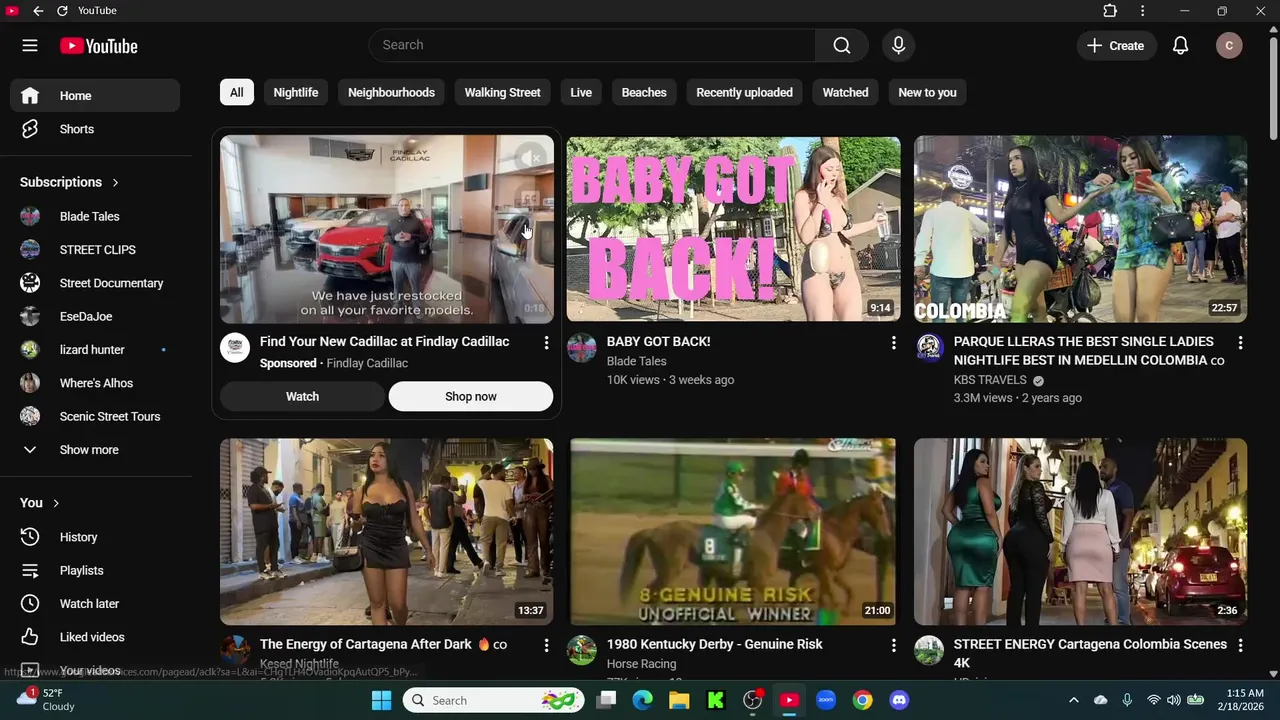1280x720 pixels.
Task: Select the All filter chip
Action: (x=237, y=92)
